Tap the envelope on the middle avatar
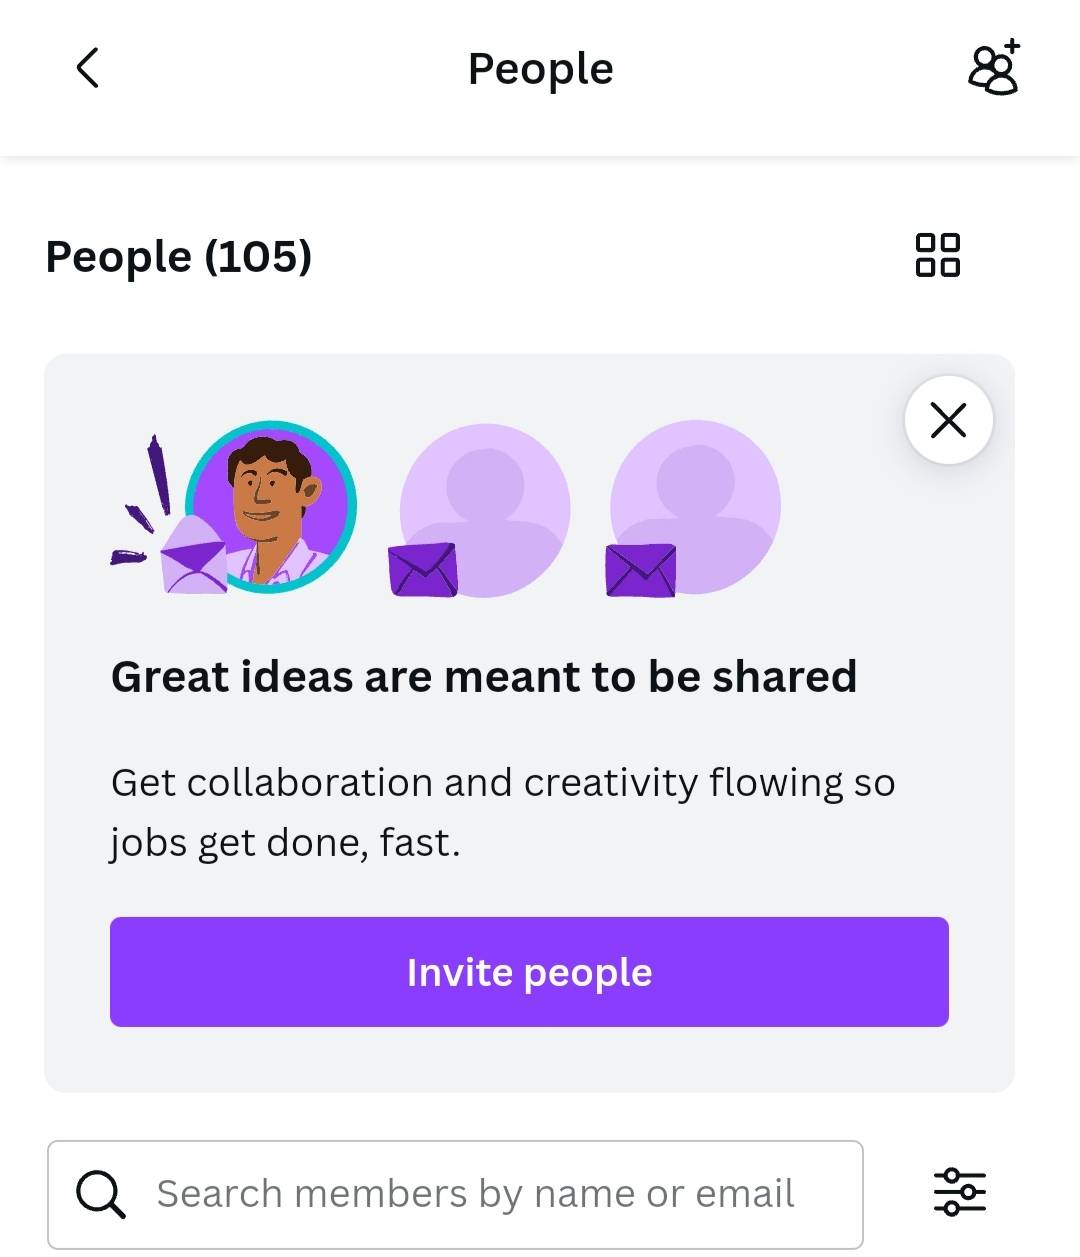This screenshot has width=1080, height=1257. [x=422, y=571]
